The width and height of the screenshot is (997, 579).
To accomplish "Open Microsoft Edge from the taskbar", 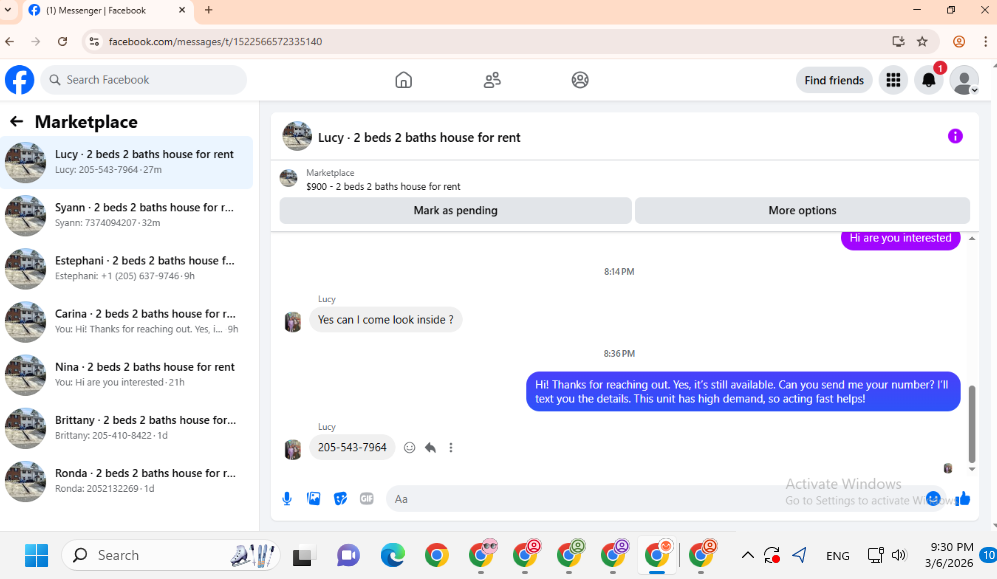I will point(392,555).
